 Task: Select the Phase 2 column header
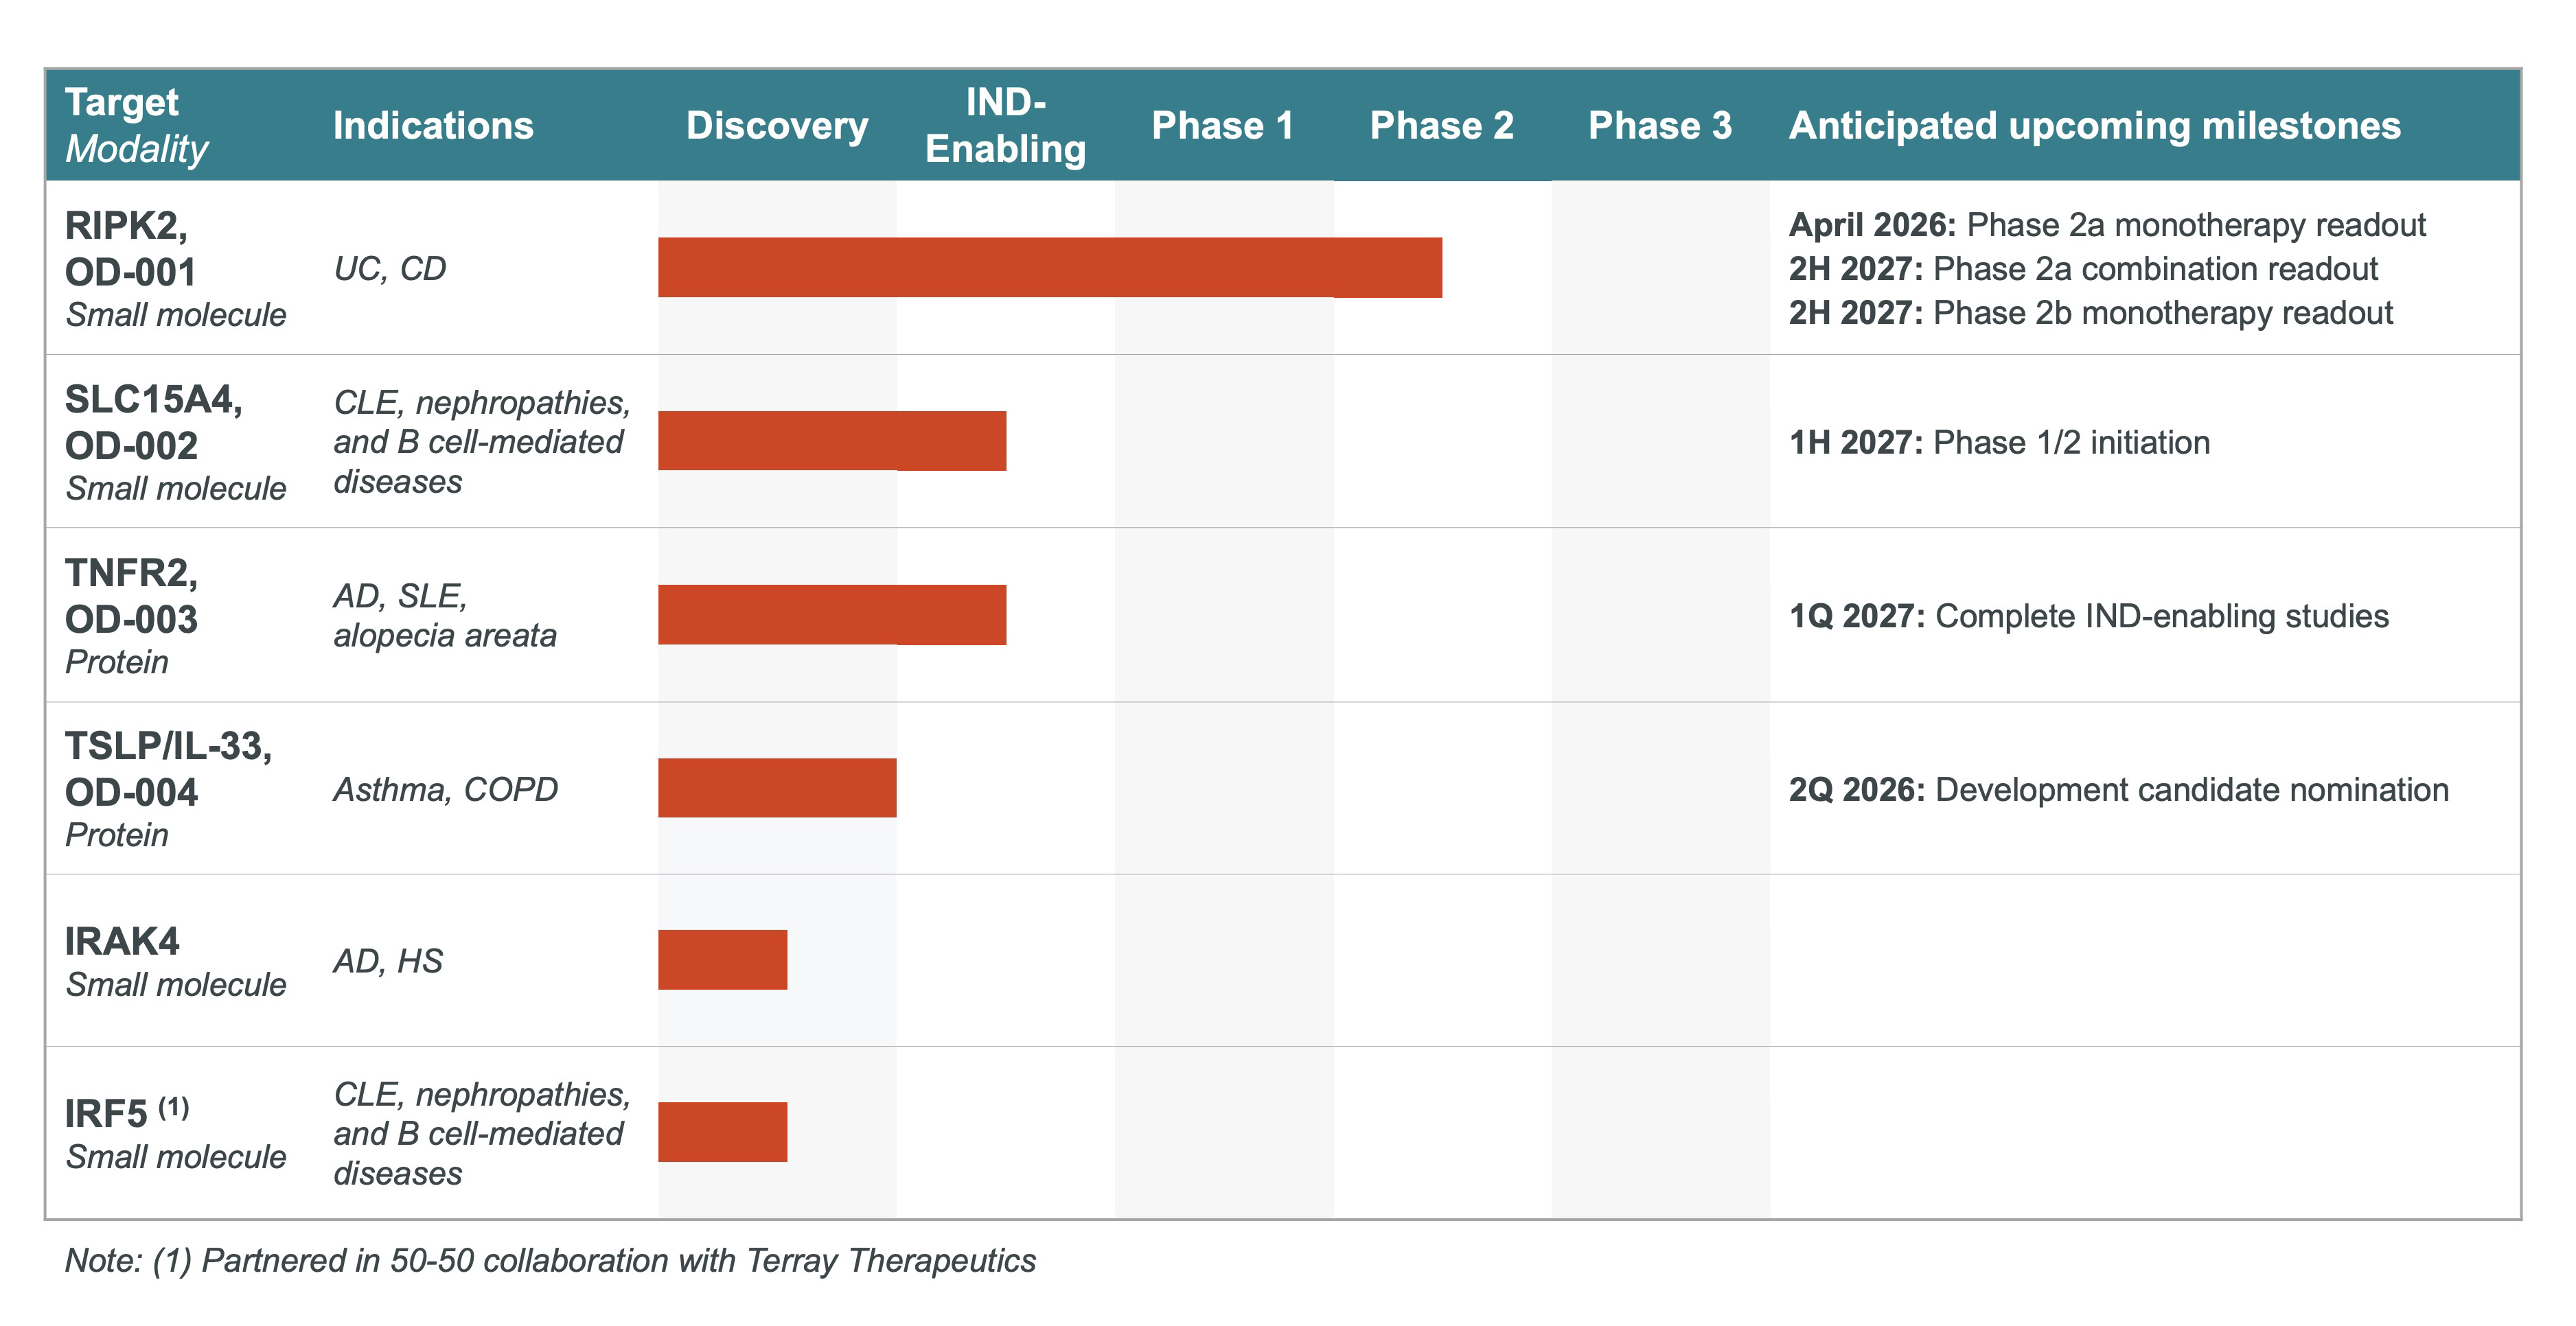tap(1441, 125)
